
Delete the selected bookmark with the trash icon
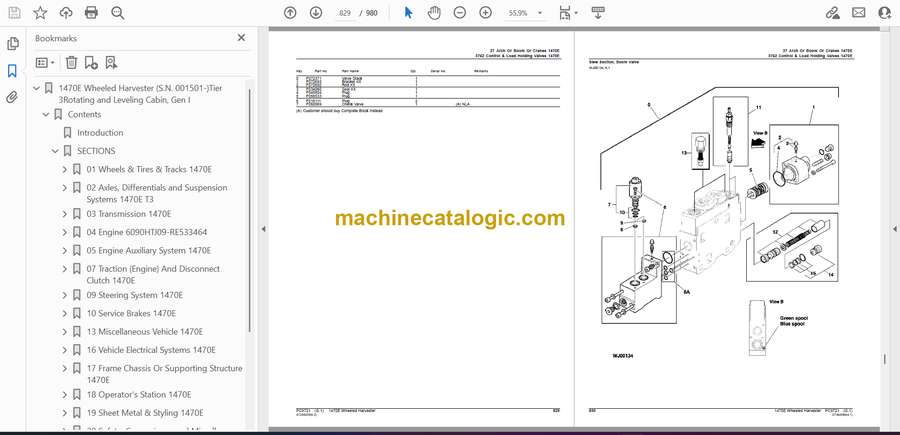(71, 62)
